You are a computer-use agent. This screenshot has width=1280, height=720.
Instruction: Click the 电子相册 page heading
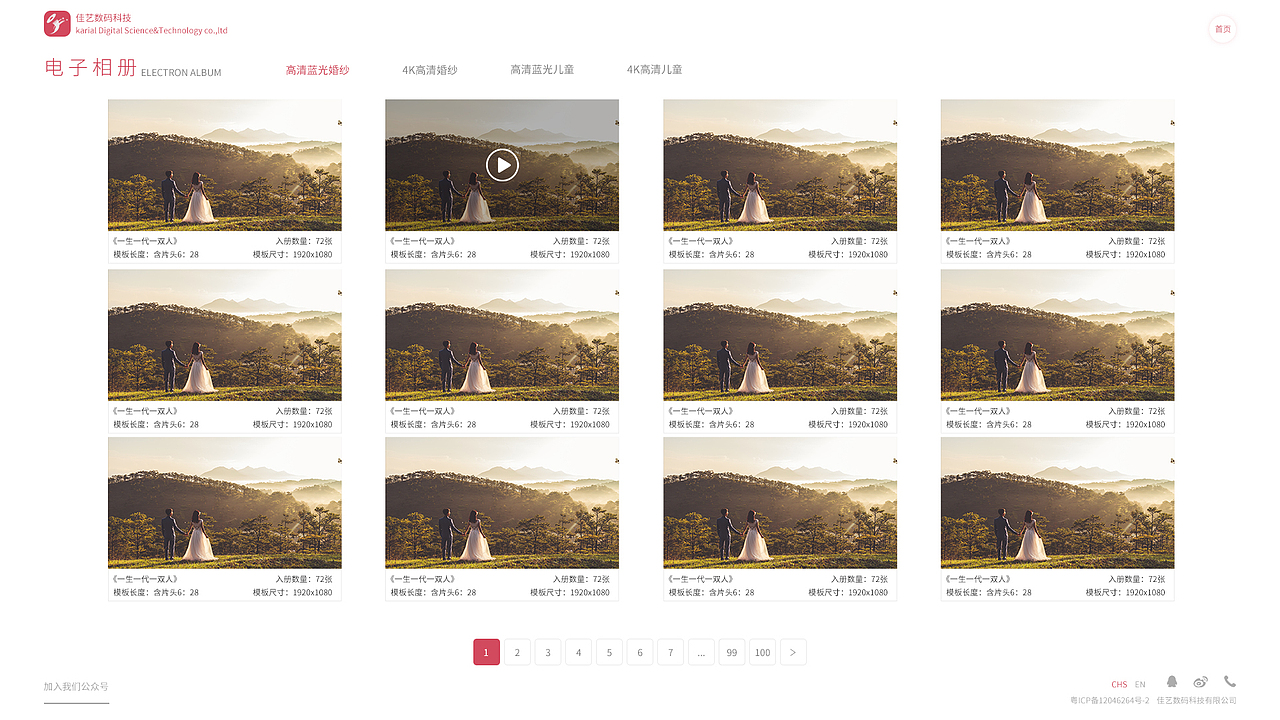pyautogui.click(x=90, y=68)
